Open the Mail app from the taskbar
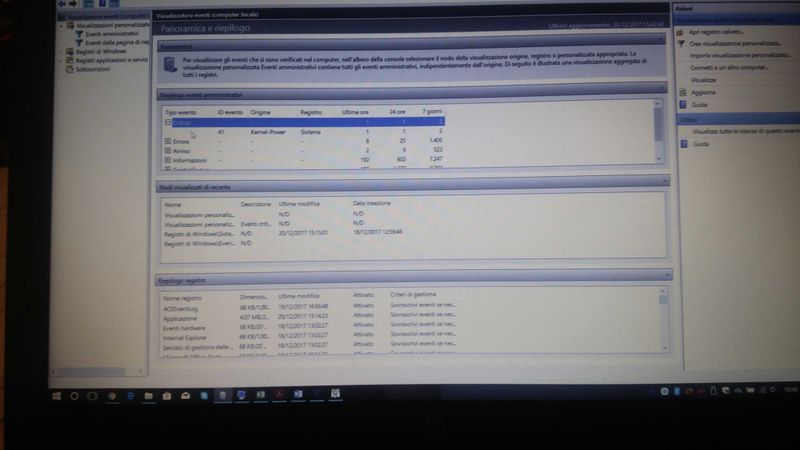The image size is (800, 450). tap(185, 396)
